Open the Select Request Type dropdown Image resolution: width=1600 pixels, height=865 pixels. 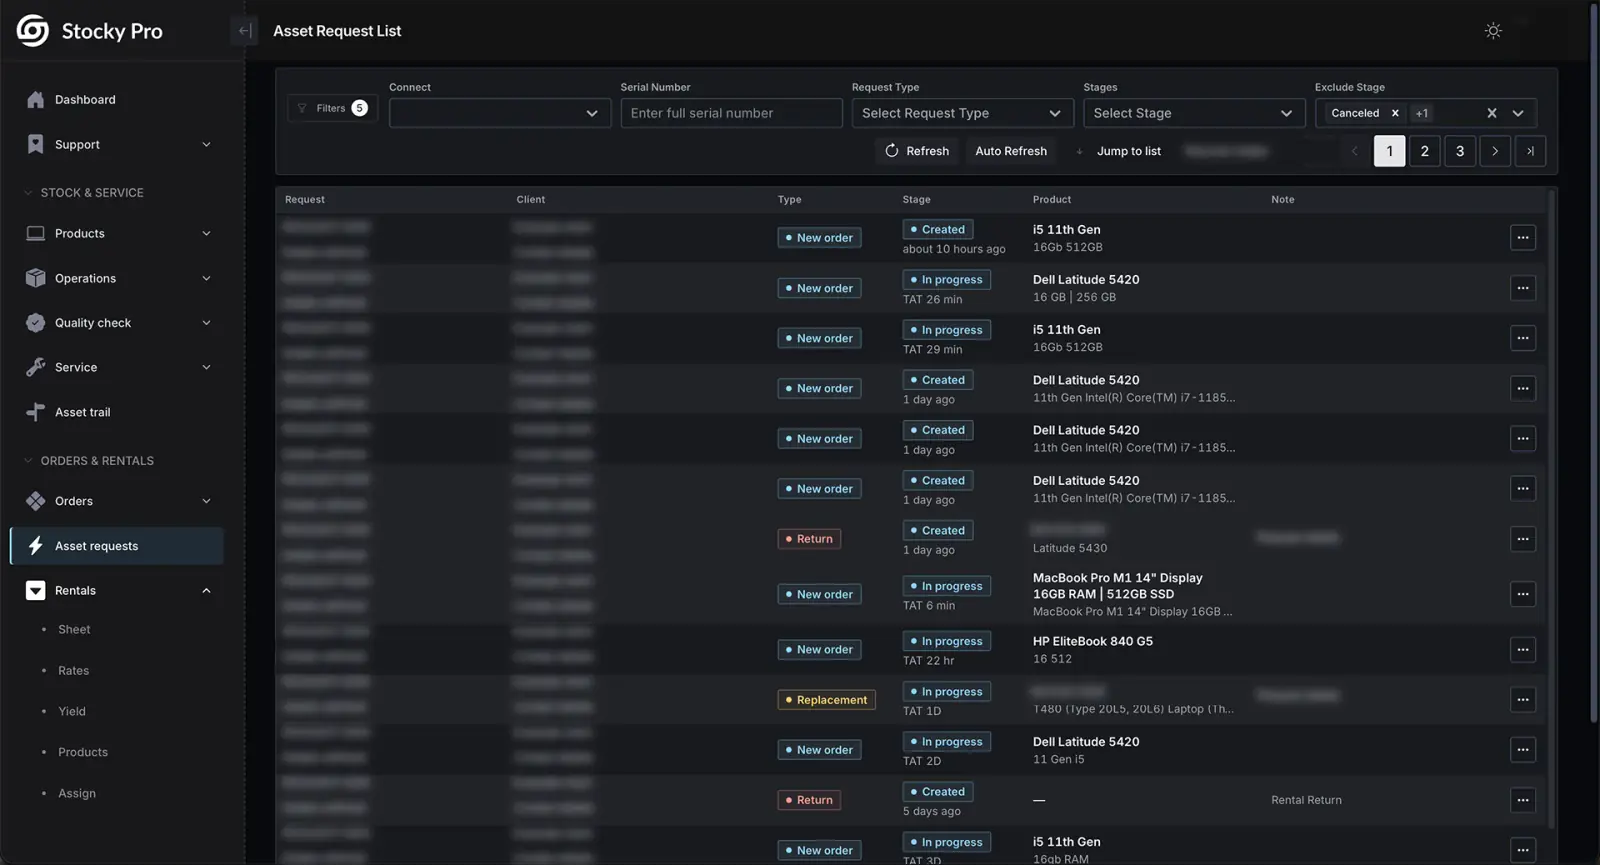[x=962, y=113]
